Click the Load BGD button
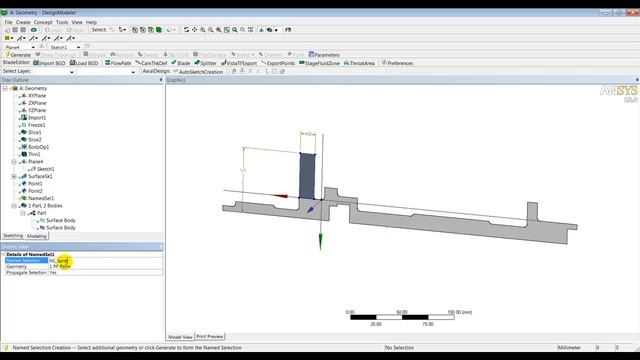Viewport: 640px width, 360px height. click(84, 63)
